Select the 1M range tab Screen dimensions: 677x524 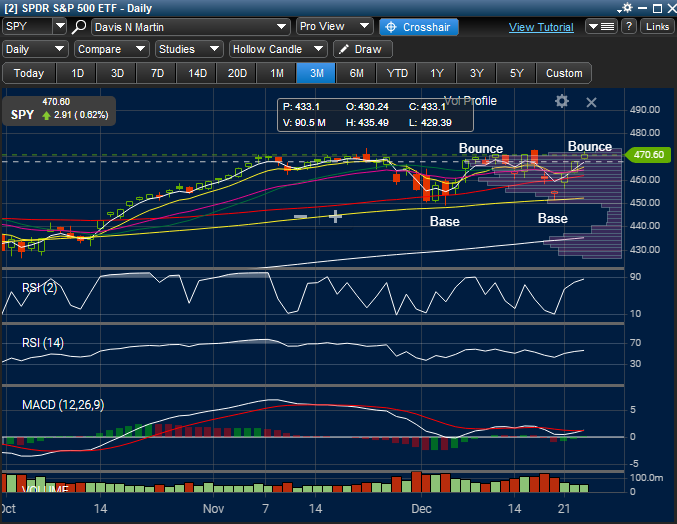(x=277, y=73)
